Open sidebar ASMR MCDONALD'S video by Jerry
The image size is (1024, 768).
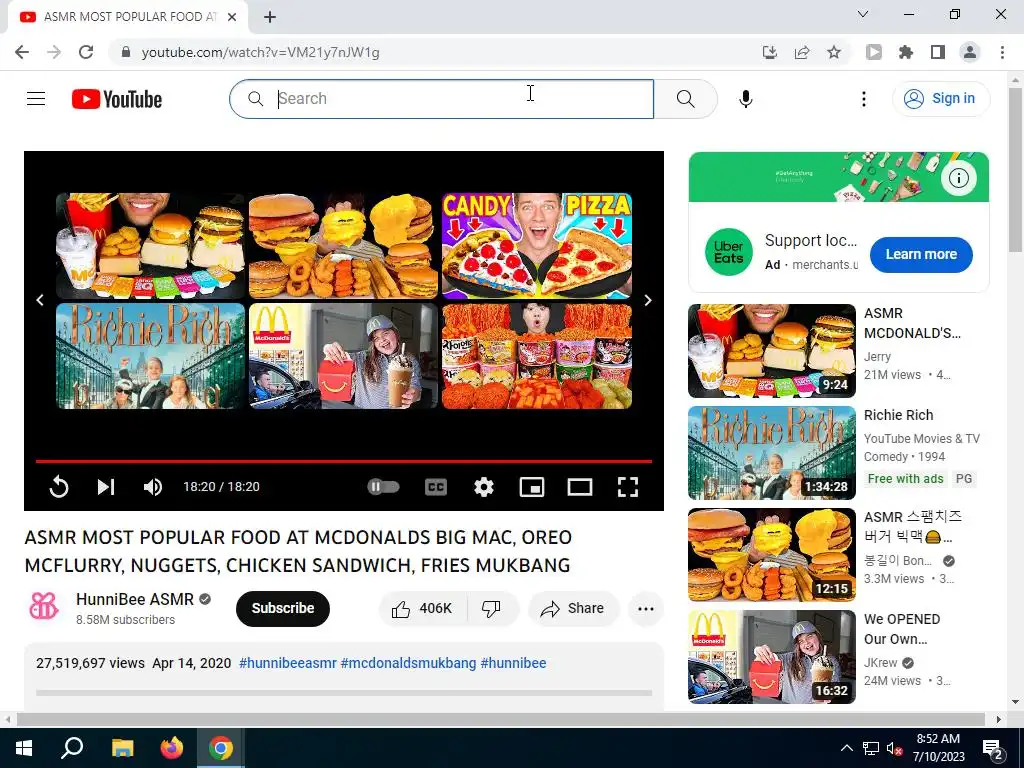click(772, 351)
